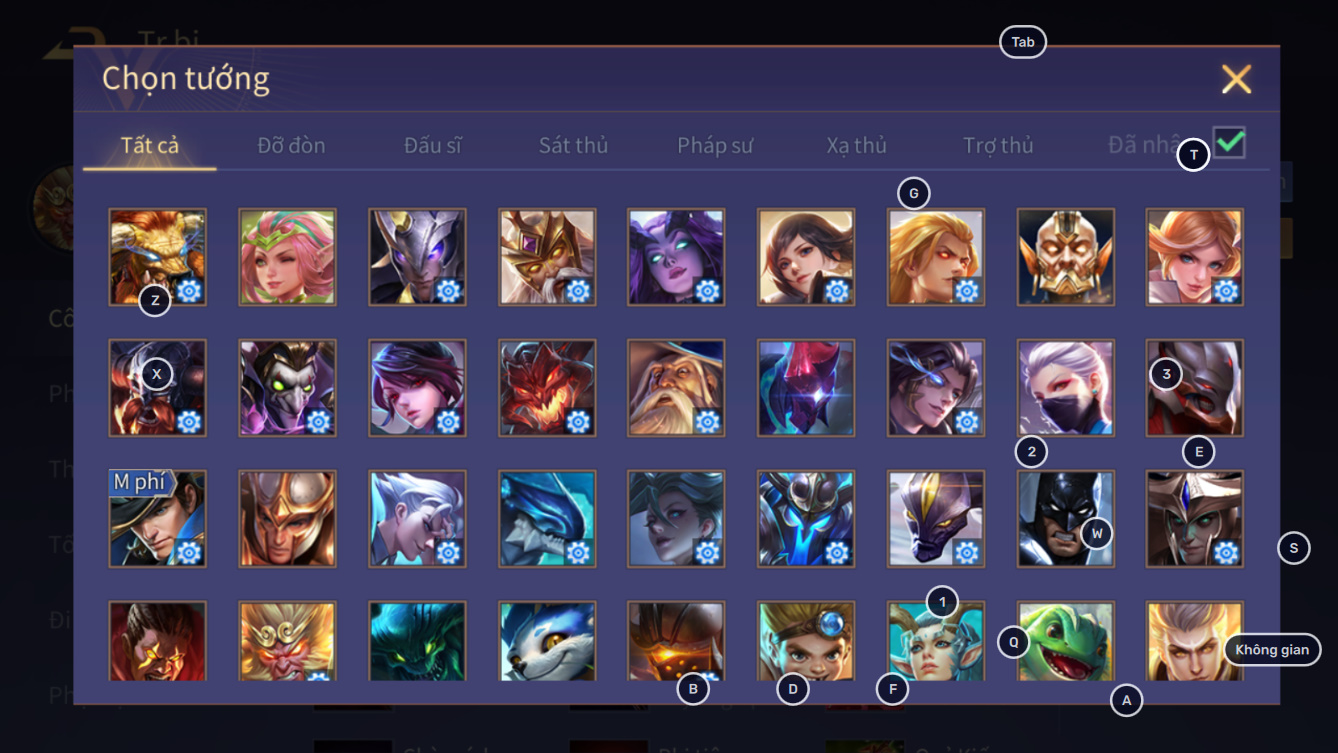Select the hero marked 'M phí'
Viewport: 1338px width, 753px height.
[x=158, y=519]
